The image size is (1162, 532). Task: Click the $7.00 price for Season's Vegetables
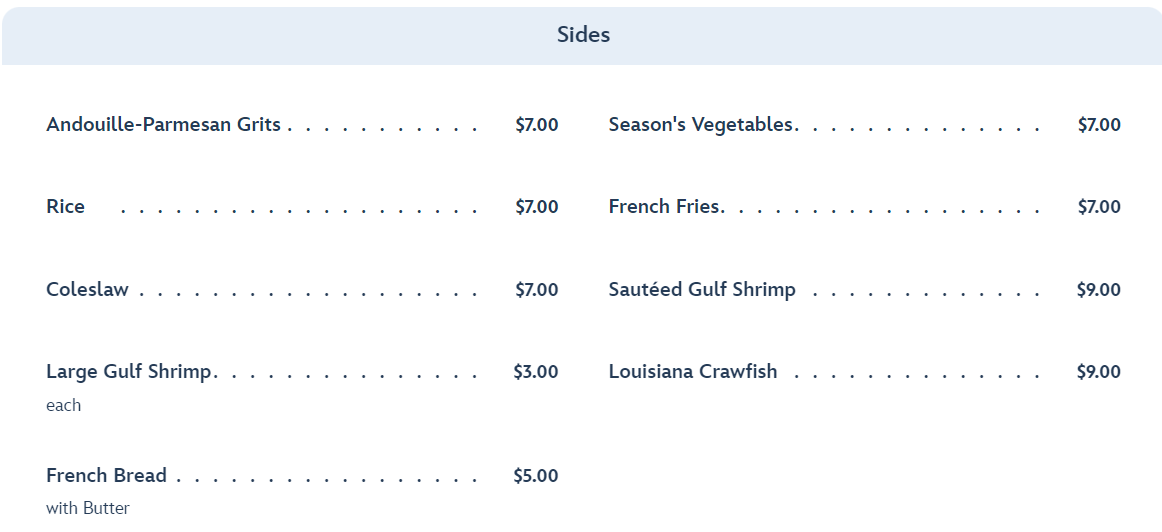pos(1099,125)
